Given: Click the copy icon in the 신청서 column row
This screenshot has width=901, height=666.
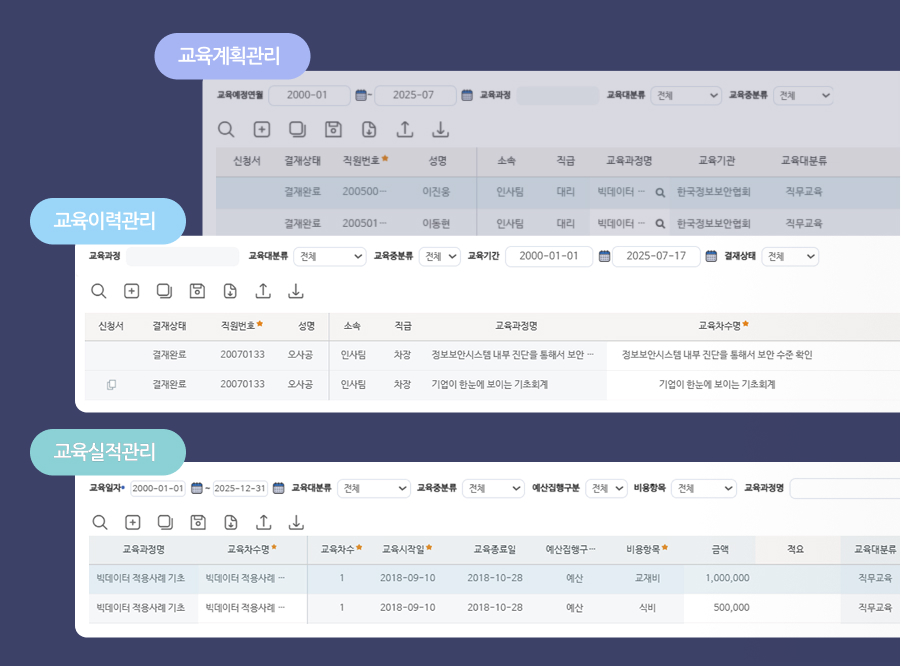Looking at the screenshot, I should click(x=111, y=383).
